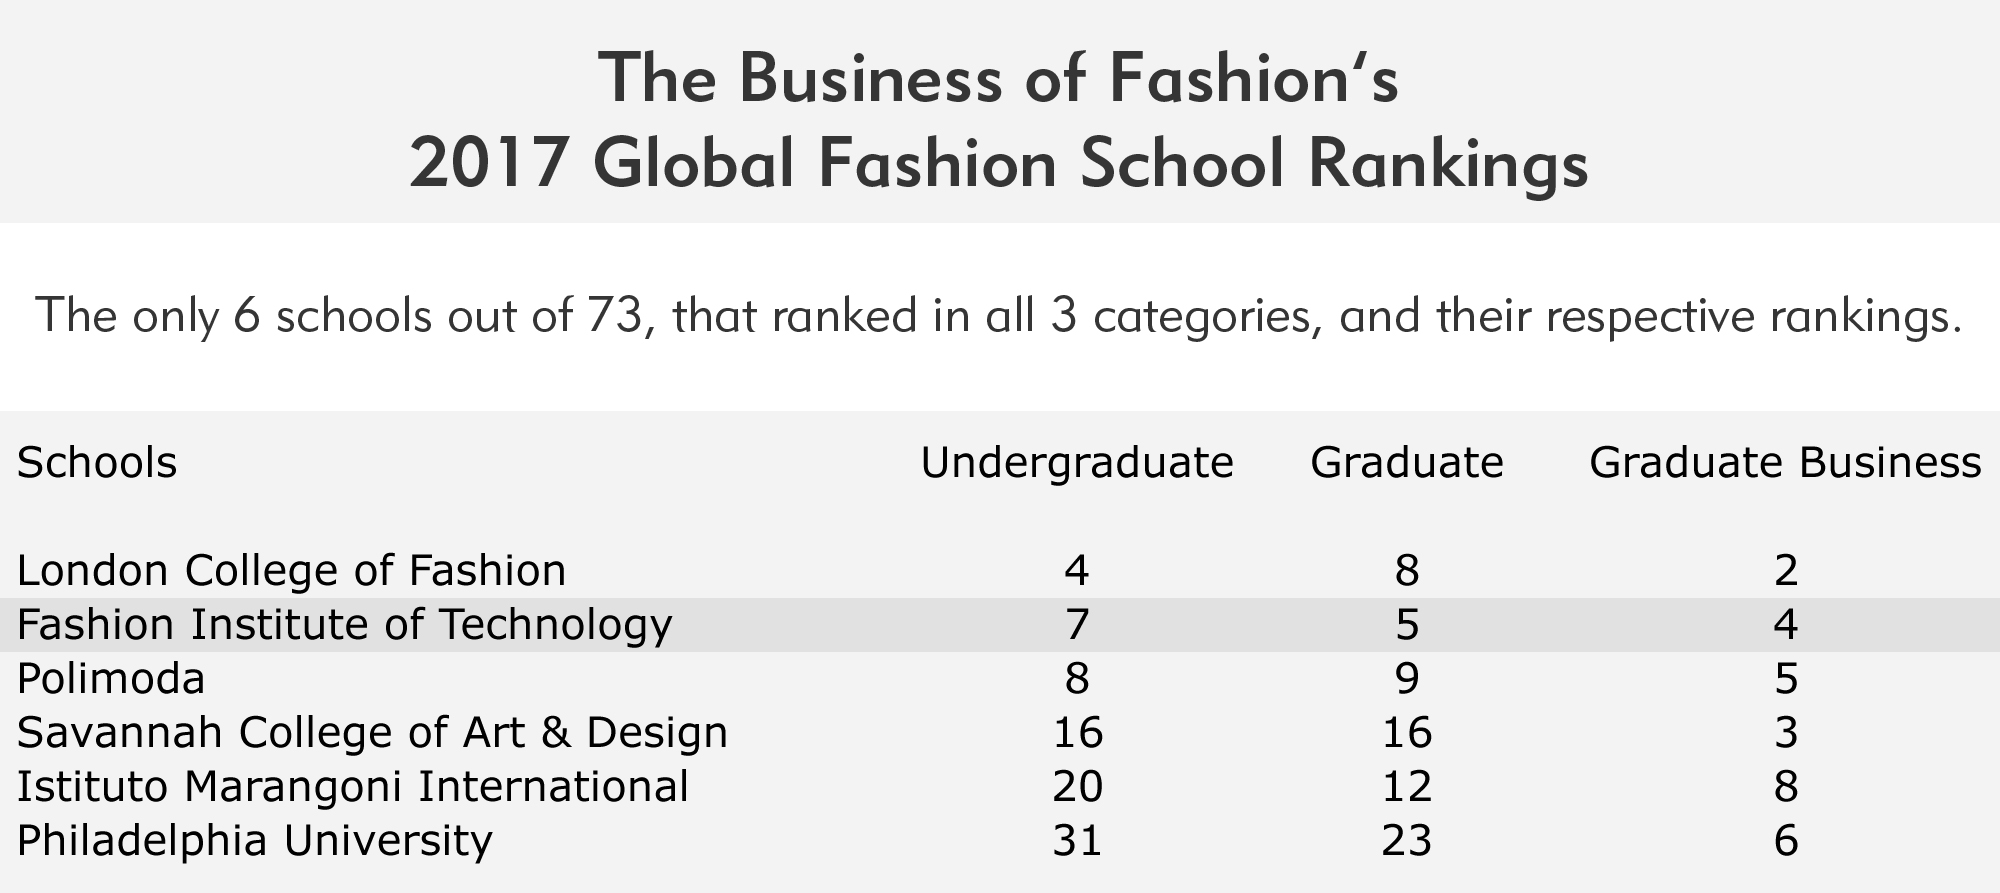Select the London College of Fashion row name
The width and height of the screenshot is (2000, 893).
tap(291, 571)
